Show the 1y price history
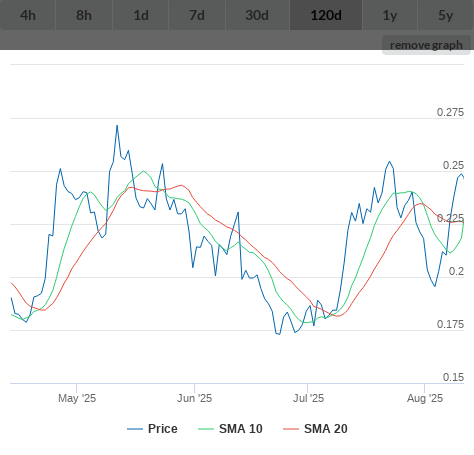 (x=390, y=15)
